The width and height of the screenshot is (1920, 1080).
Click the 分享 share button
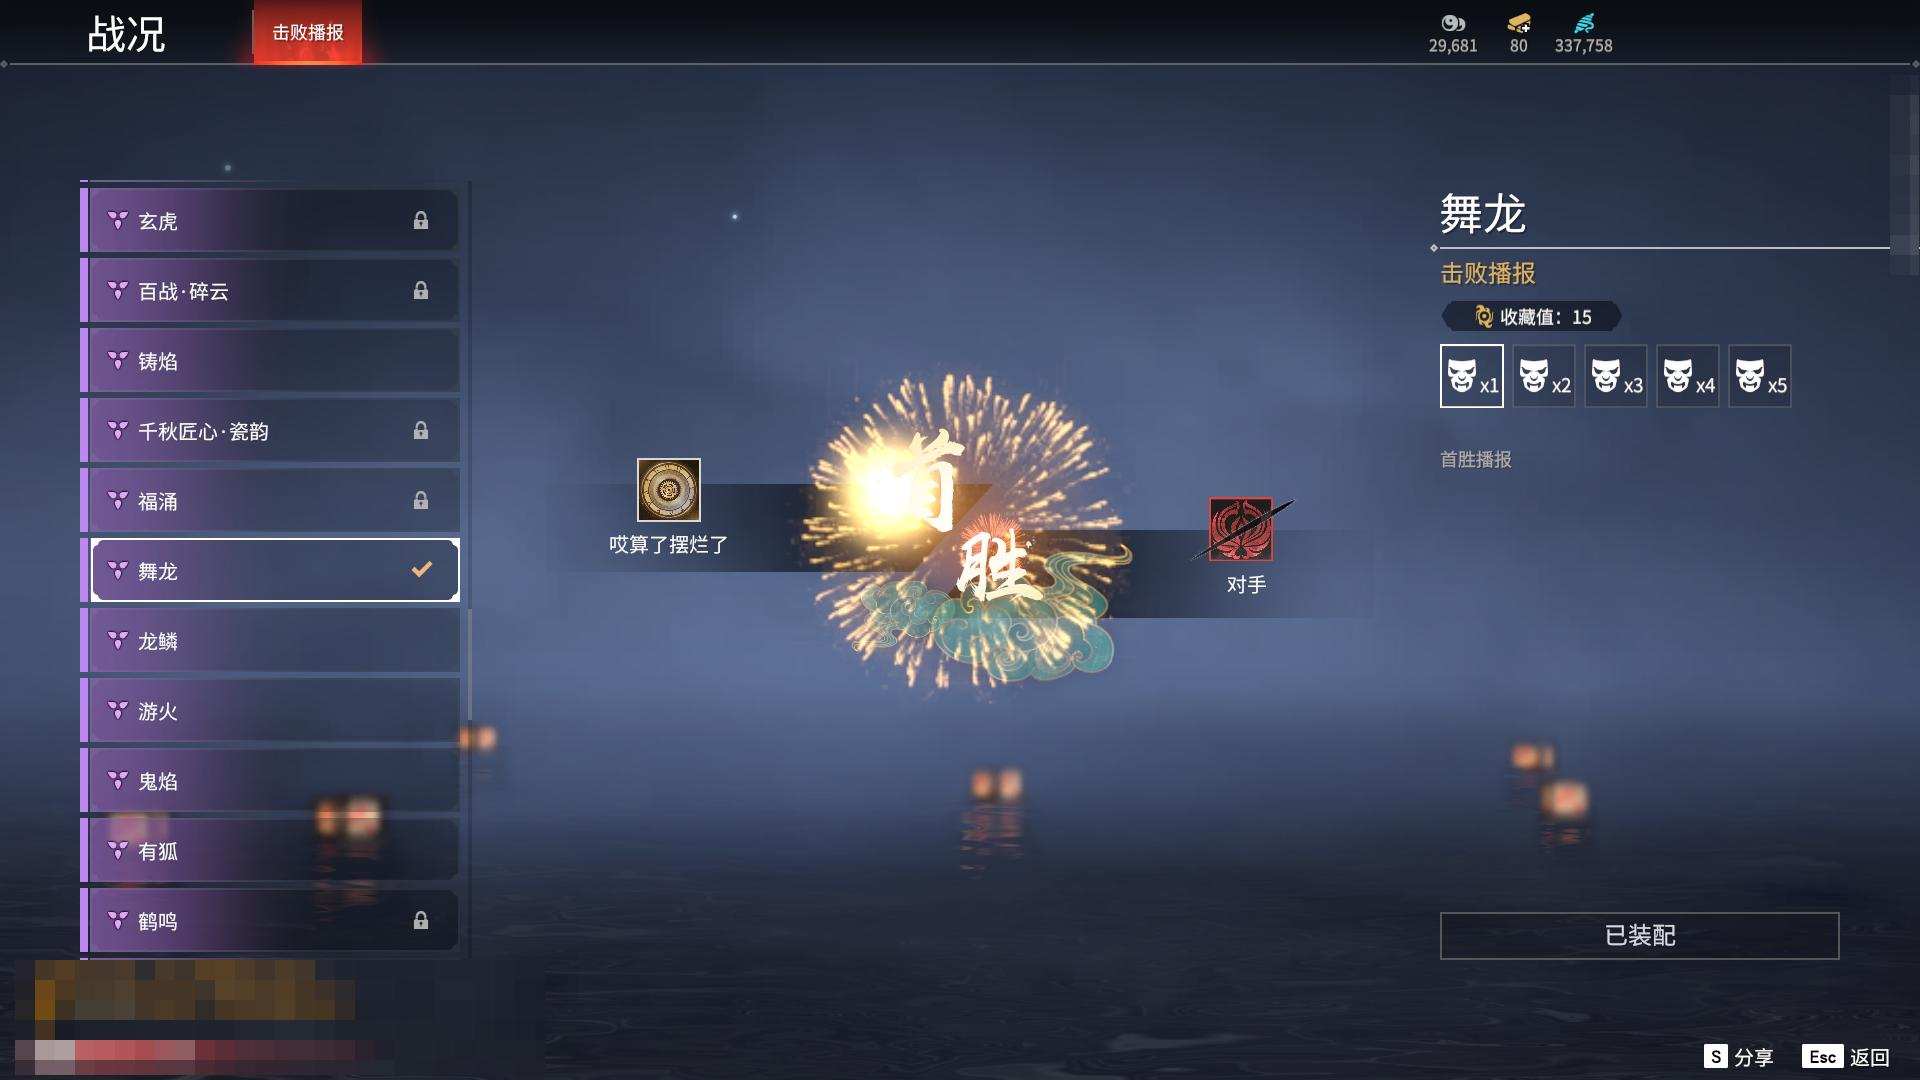1739,1057
